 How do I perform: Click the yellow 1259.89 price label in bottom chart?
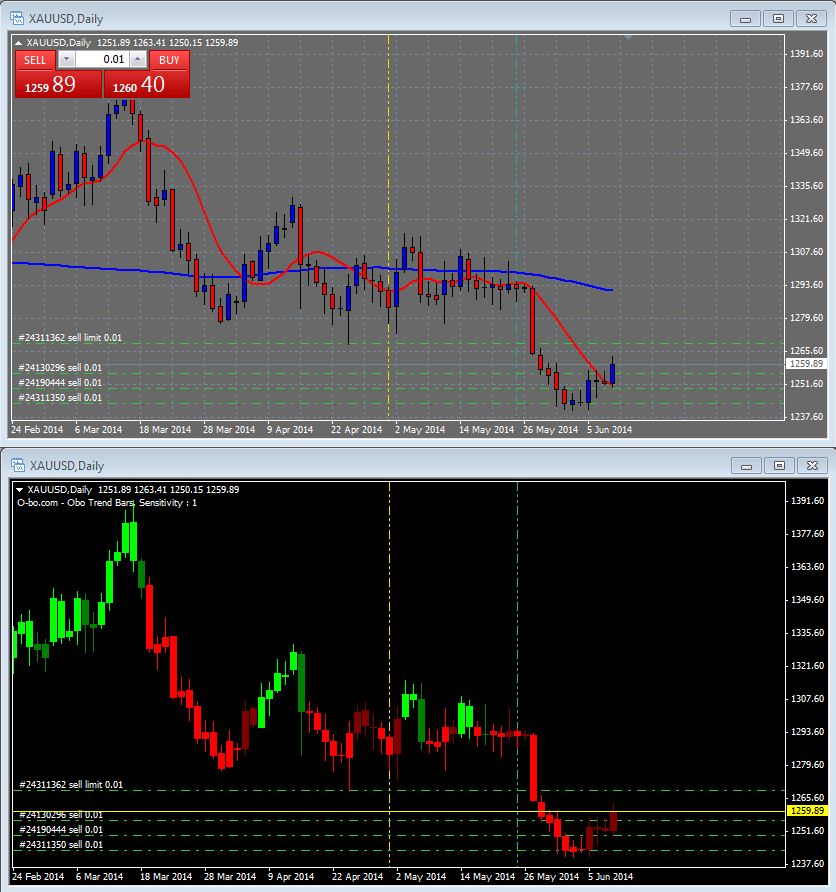(x=806, y=810)
